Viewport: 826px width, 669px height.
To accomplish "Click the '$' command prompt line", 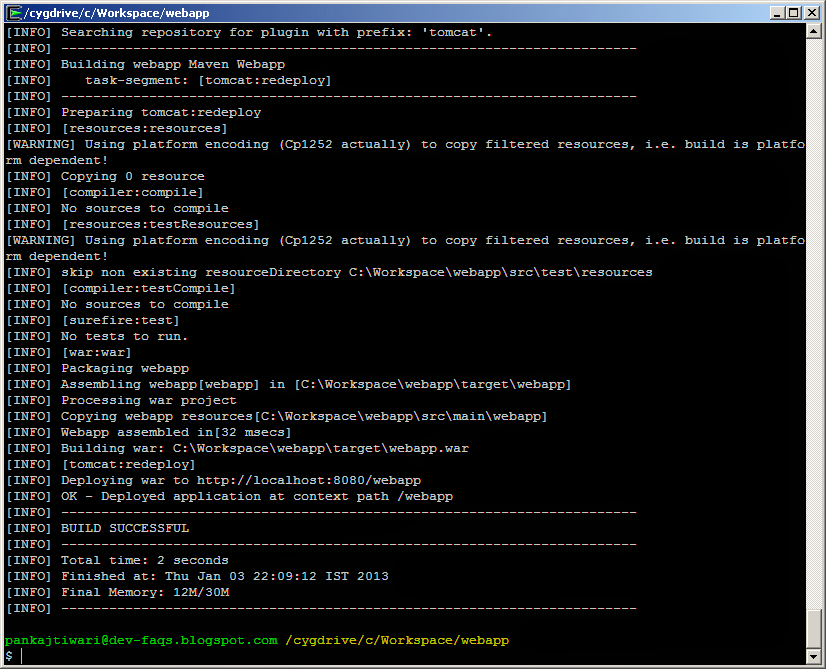I will [x=14, y=656].
